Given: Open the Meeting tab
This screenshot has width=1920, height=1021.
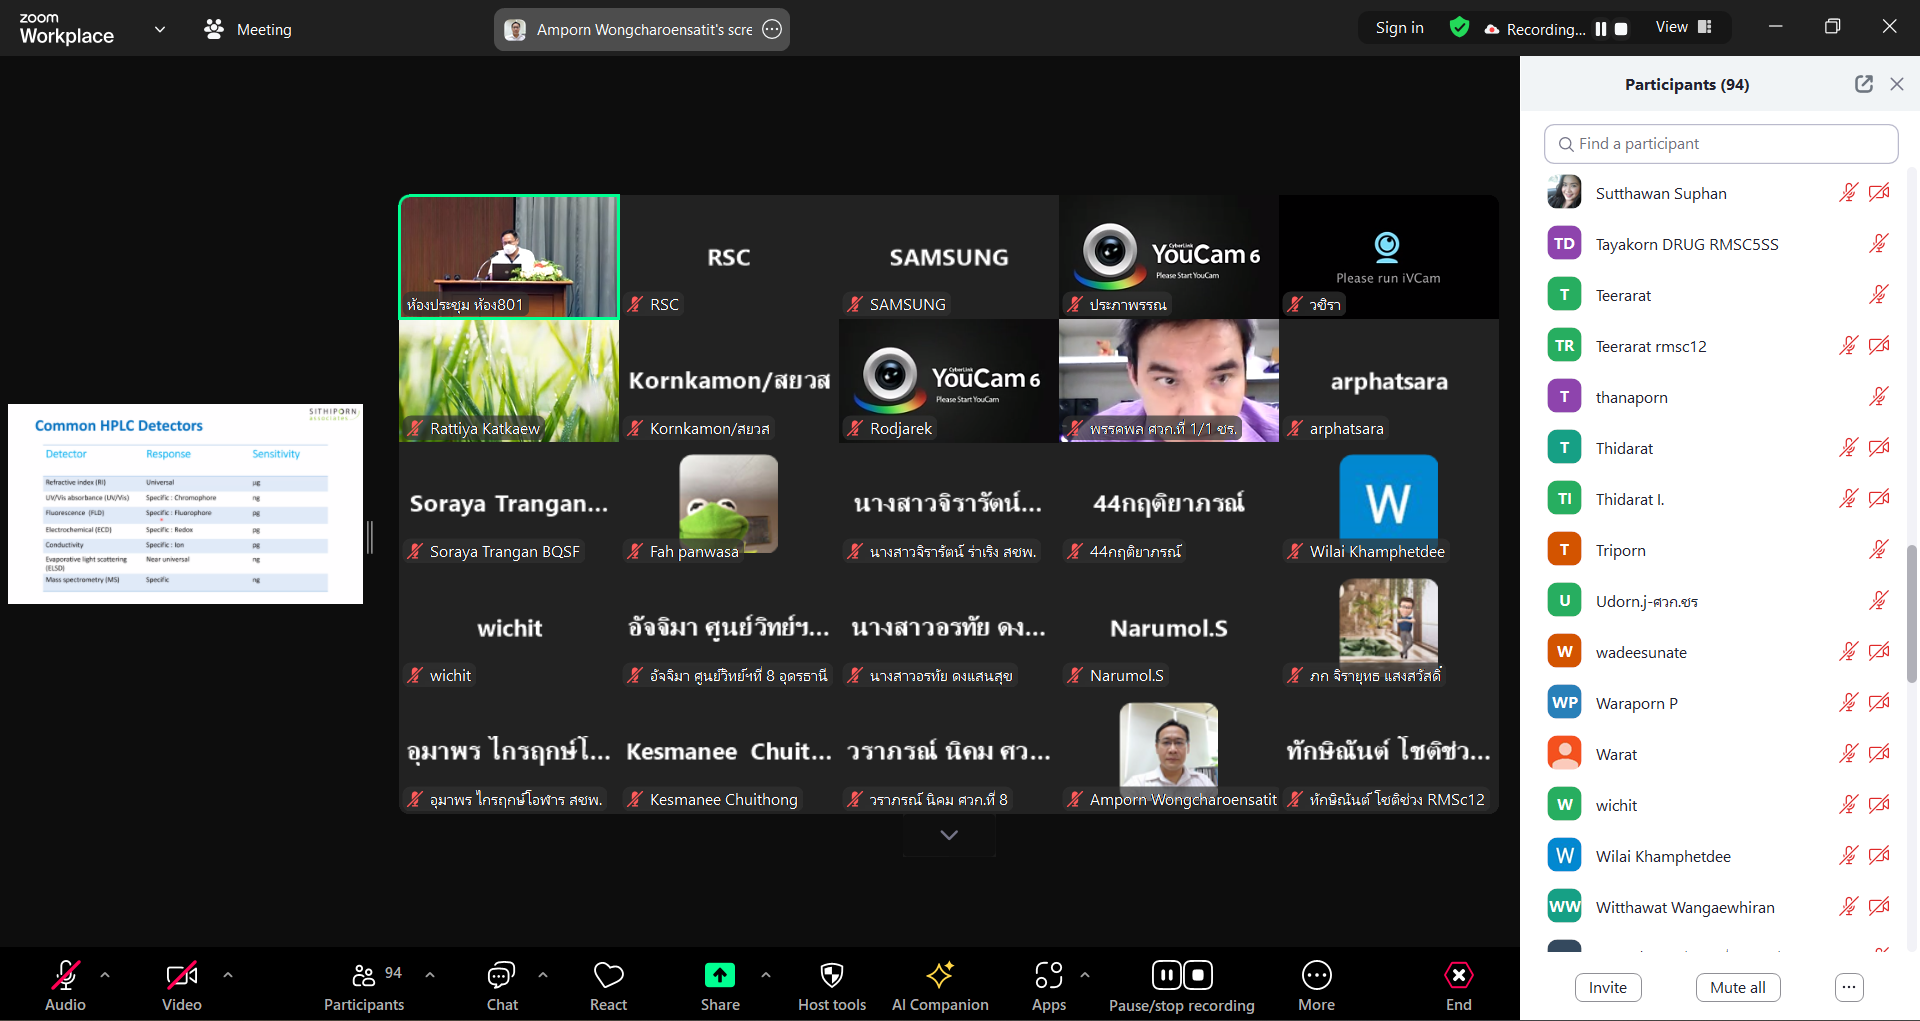Looking at the screenshot, I should tap(248, 29).
